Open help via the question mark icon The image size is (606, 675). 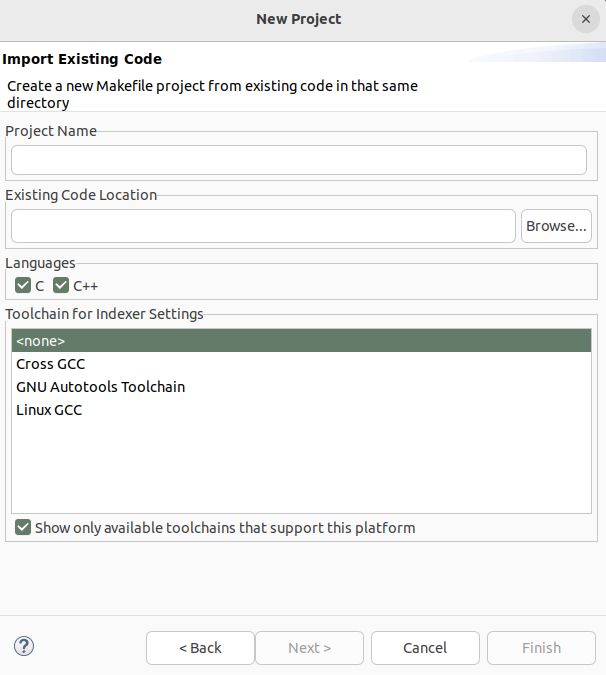click(24, 647)
